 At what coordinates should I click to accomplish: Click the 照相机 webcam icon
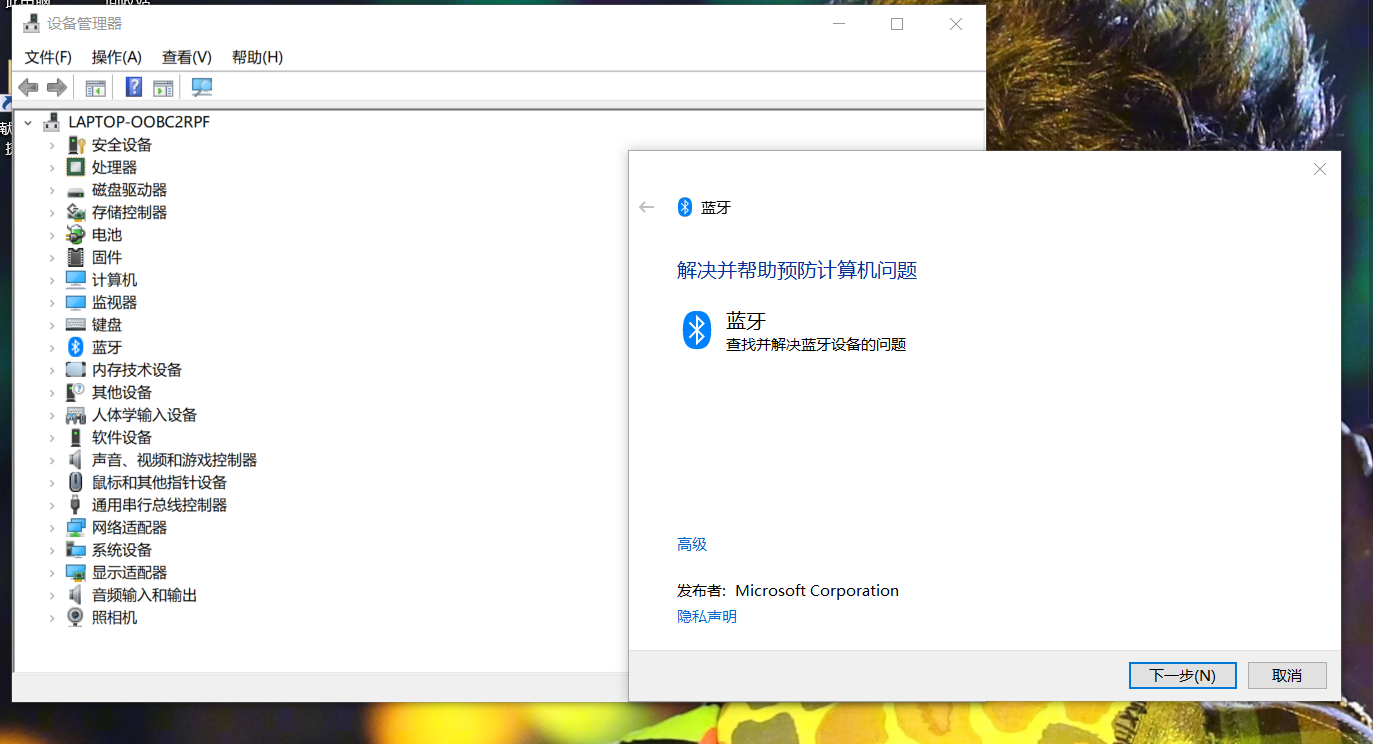coord(76,617)
